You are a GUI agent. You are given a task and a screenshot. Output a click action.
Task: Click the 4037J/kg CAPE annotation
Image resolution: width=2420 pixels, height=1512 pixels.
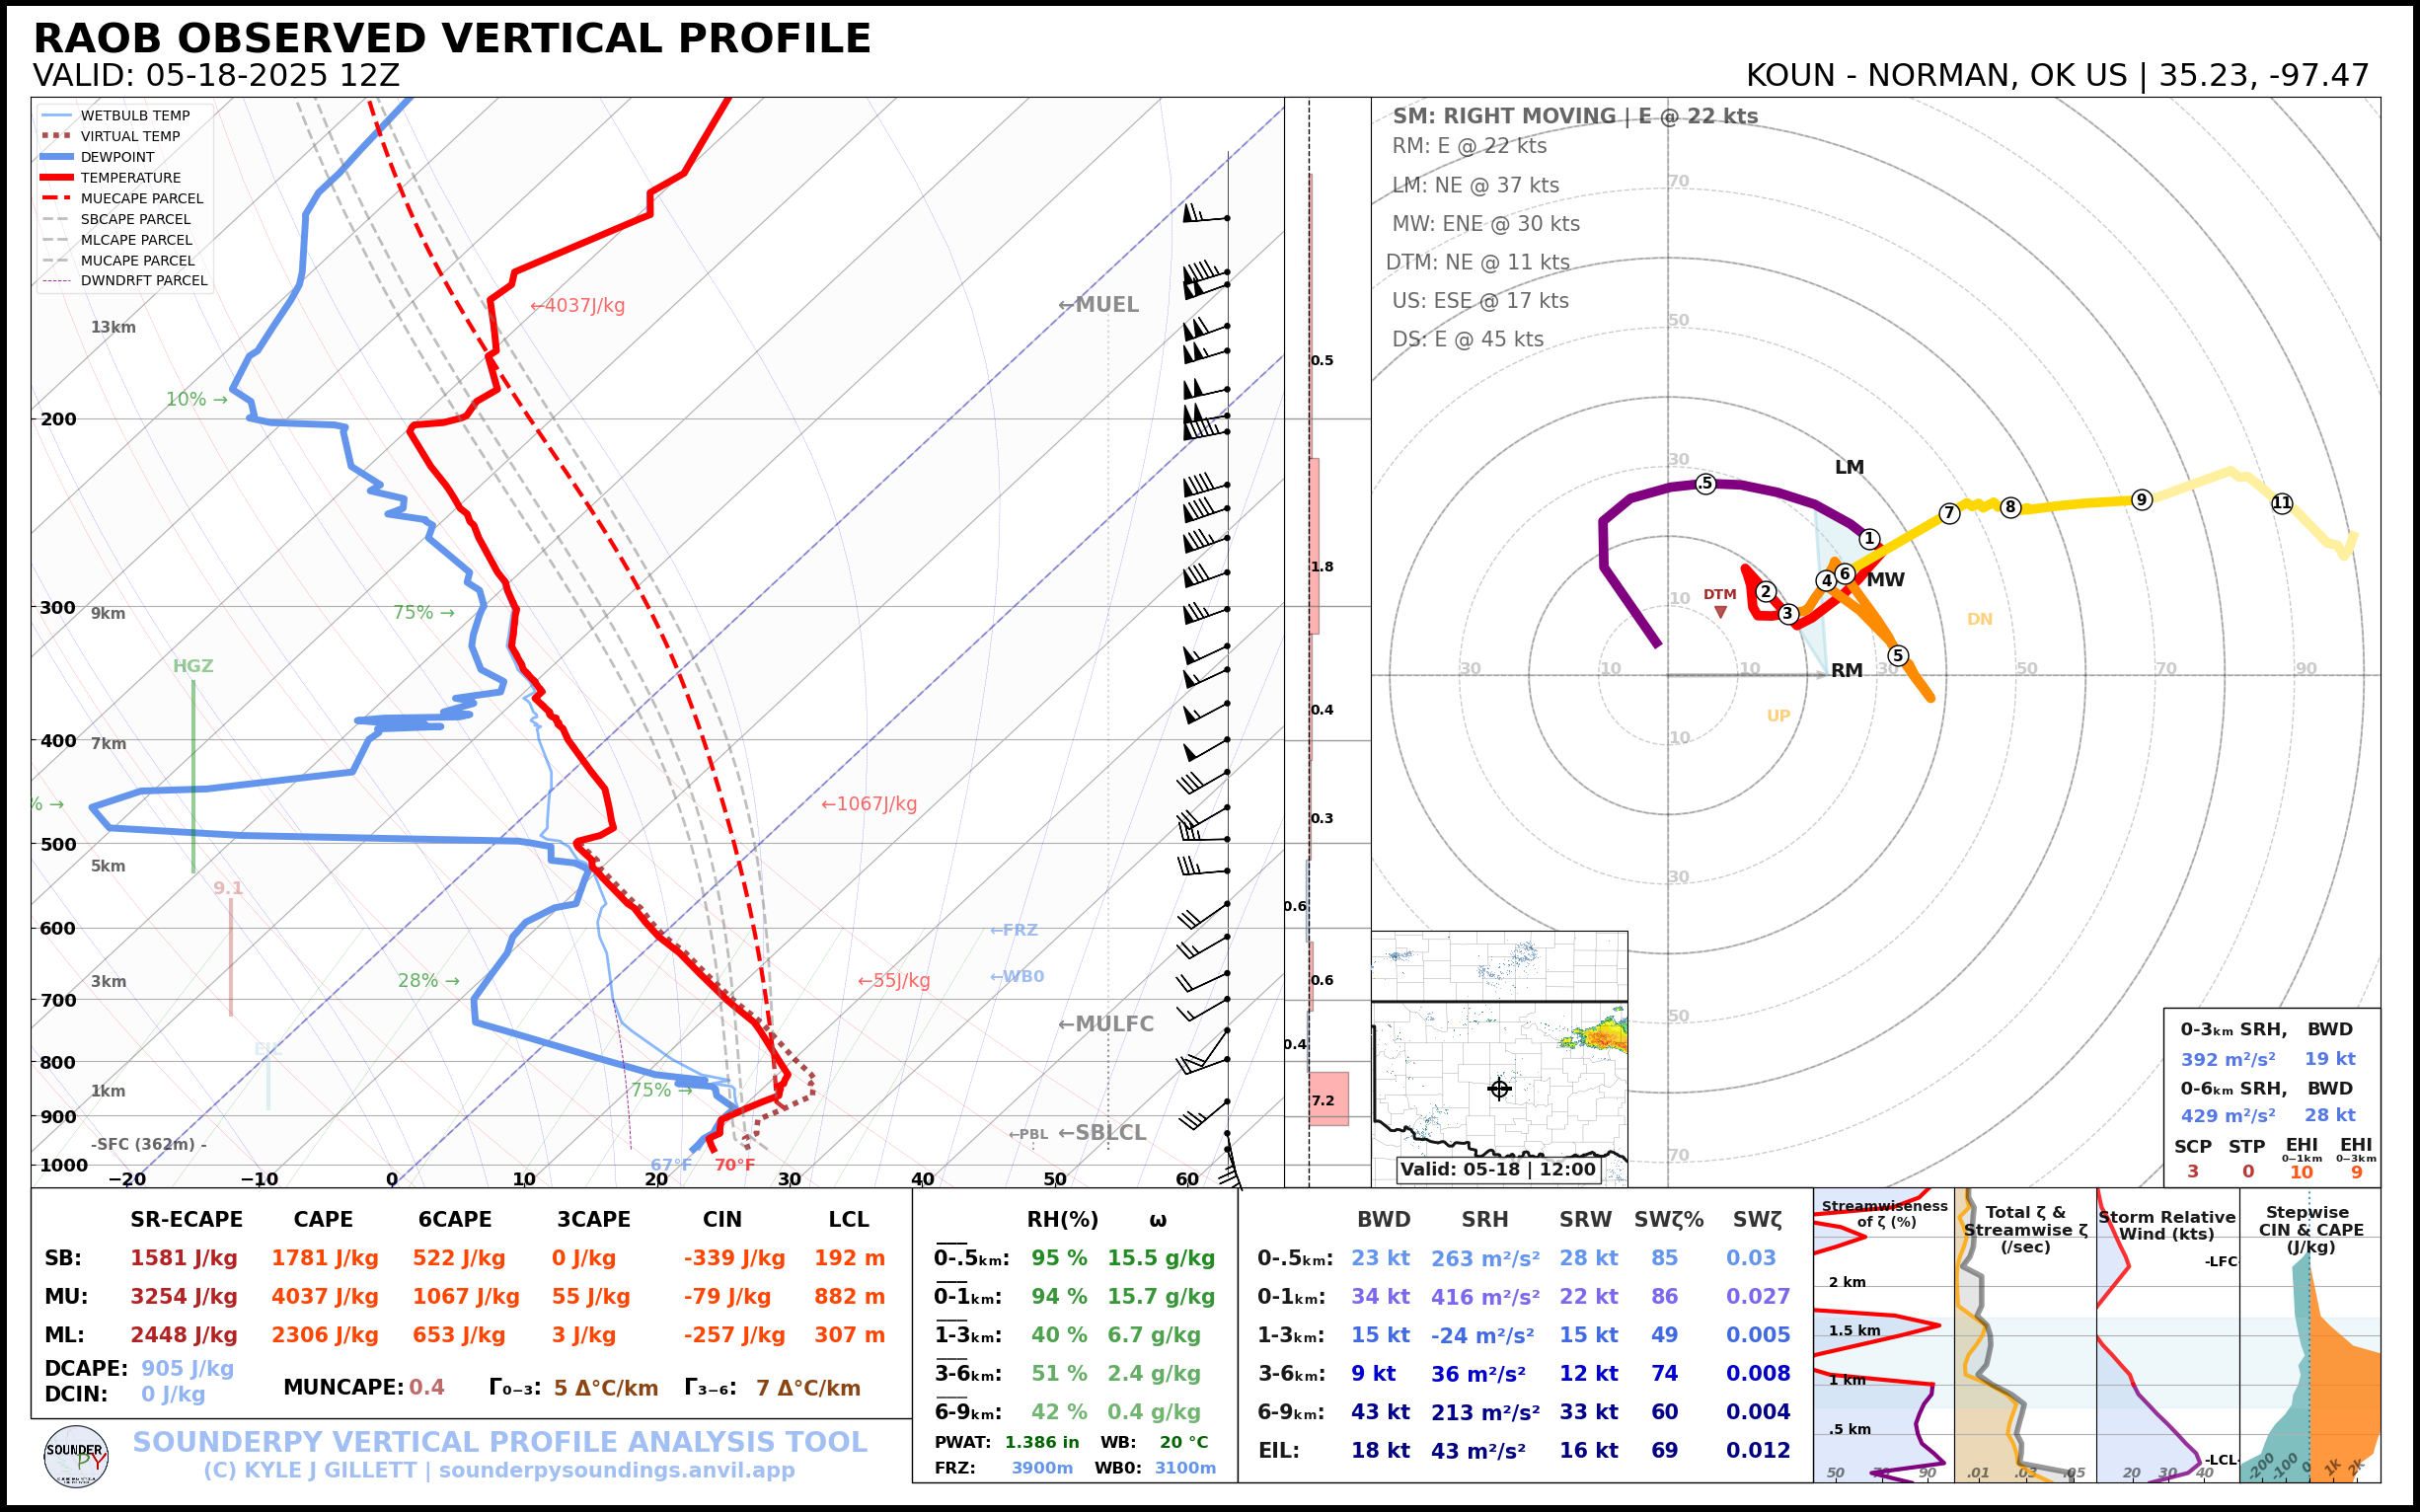pyautogui.click(x=577, y=306)
